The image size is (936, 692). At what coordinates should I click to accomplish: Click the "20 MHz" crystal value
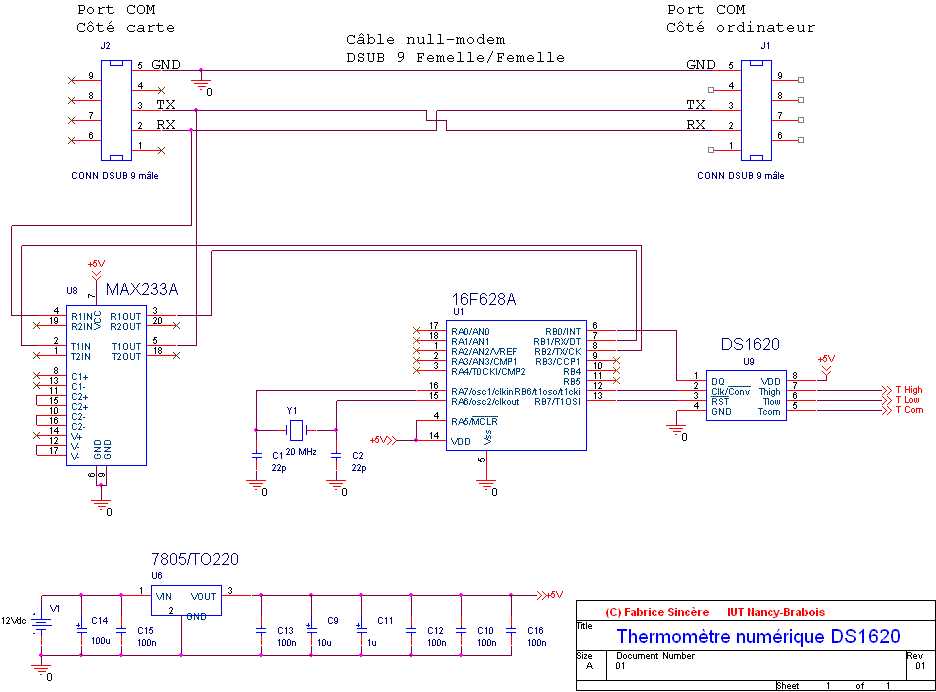[301, 452]
